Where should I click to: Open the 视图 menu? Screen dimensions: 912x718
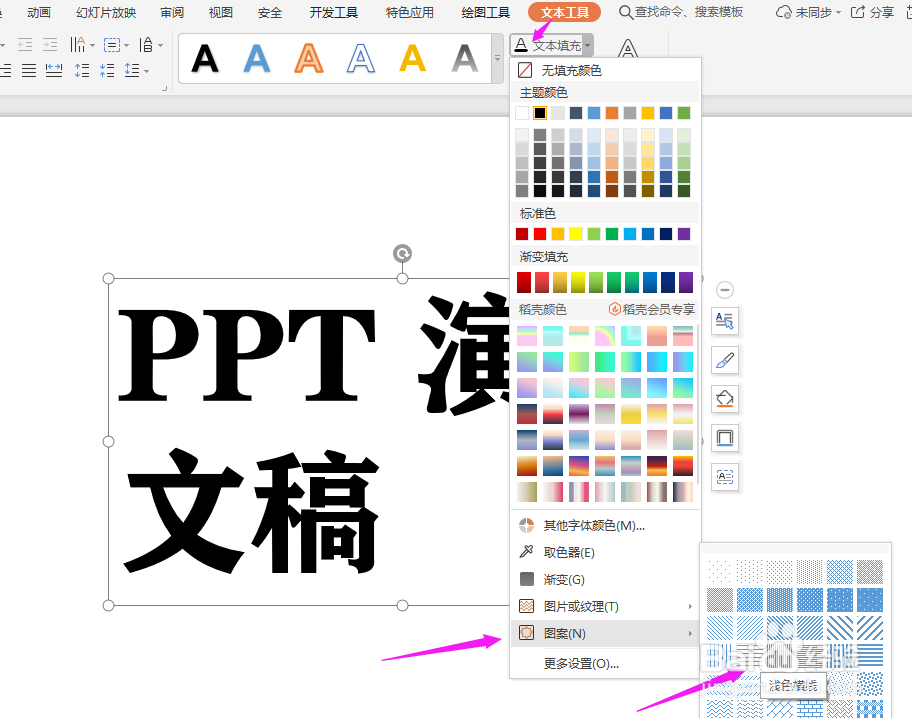pos(219,13)
